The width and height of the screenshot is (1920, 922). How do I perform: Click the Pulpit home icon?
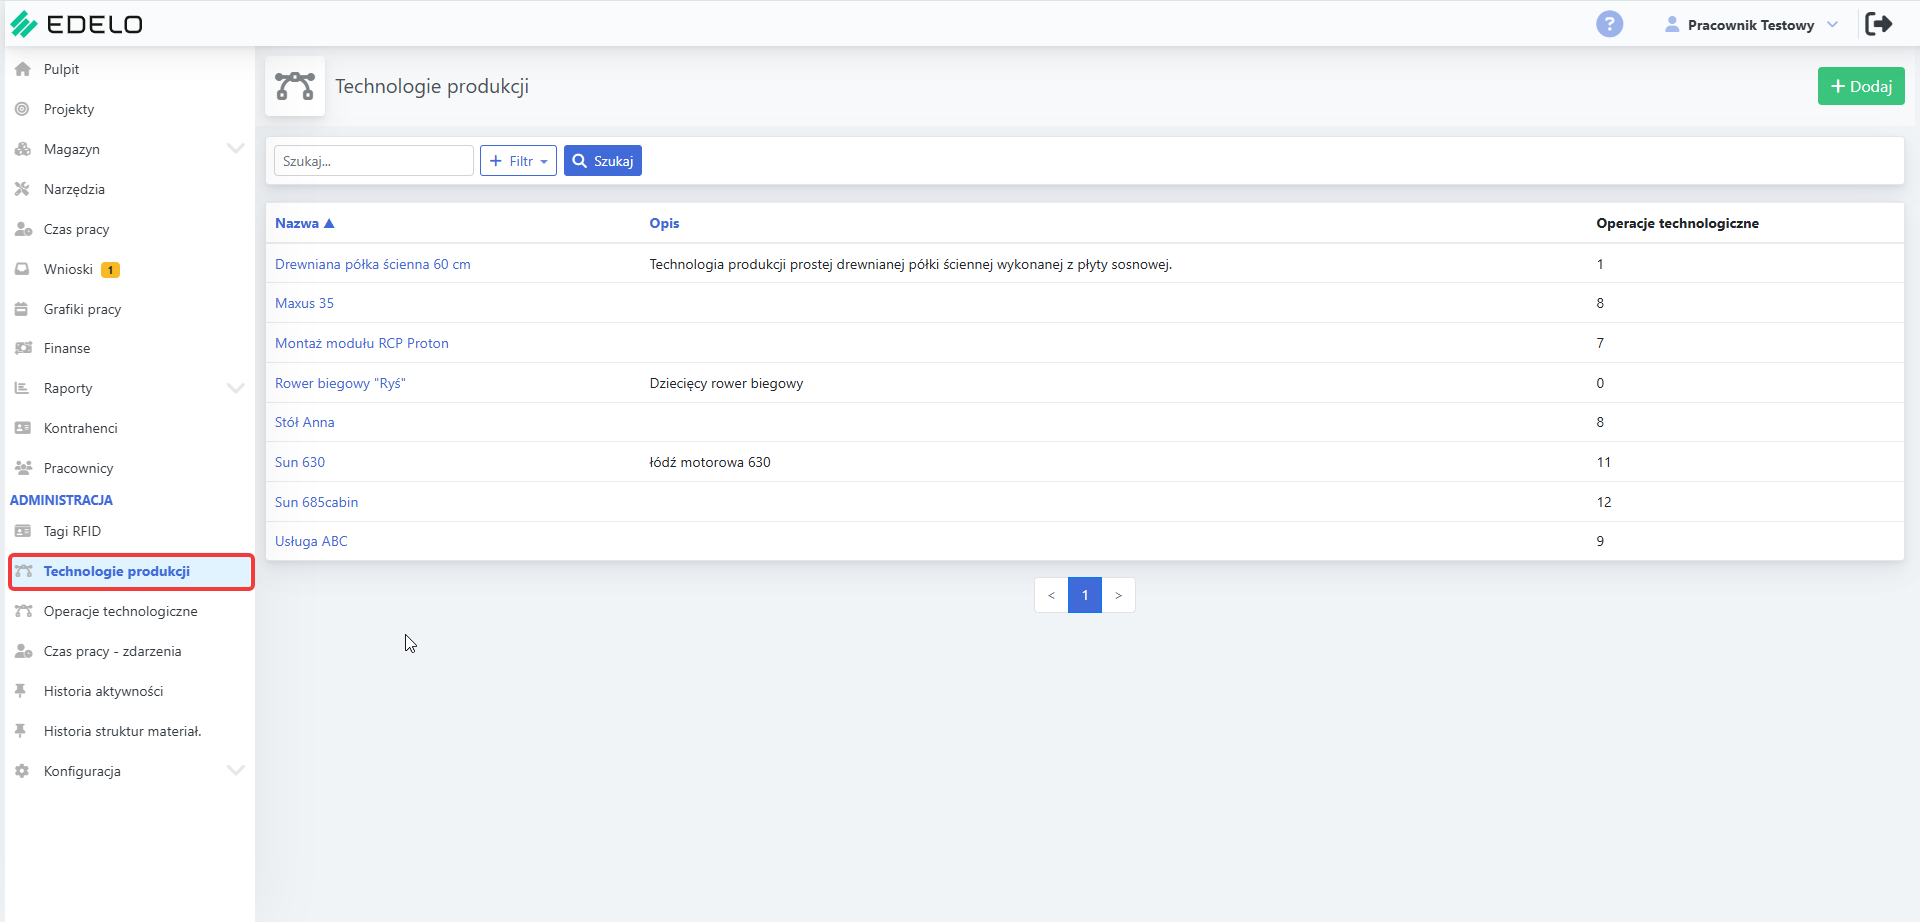click(x=22, y=69)
